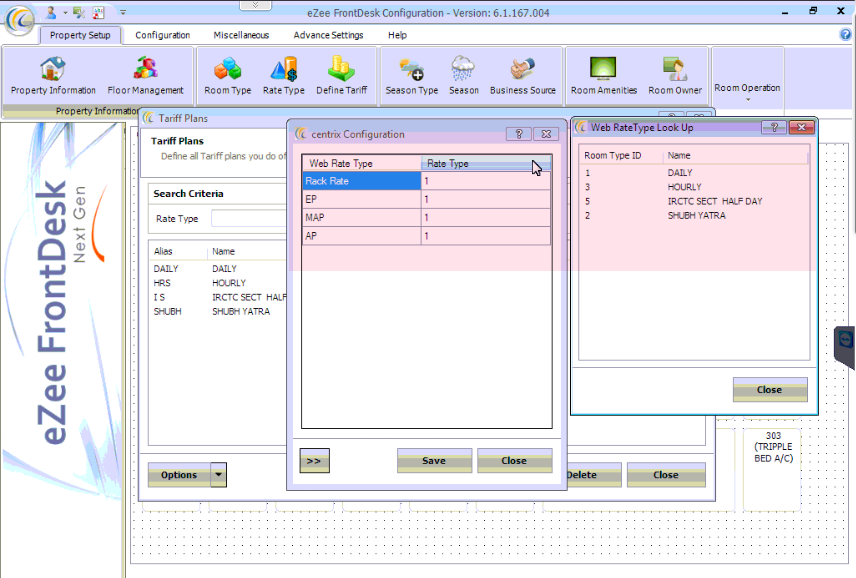Screen dimensions: 856x578
Task: Click the third quick access toolbar icon
Action: (x=98, y=12)
